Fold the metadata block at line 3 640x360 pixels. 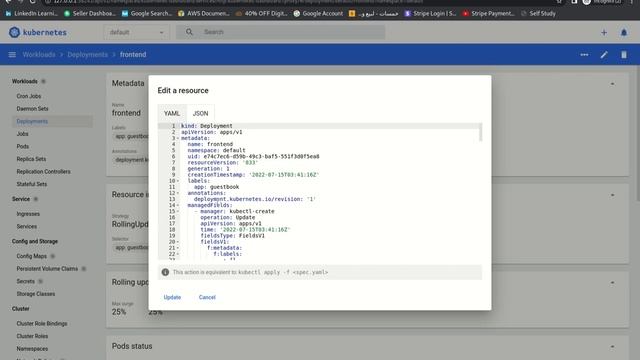tap(178, 138)
